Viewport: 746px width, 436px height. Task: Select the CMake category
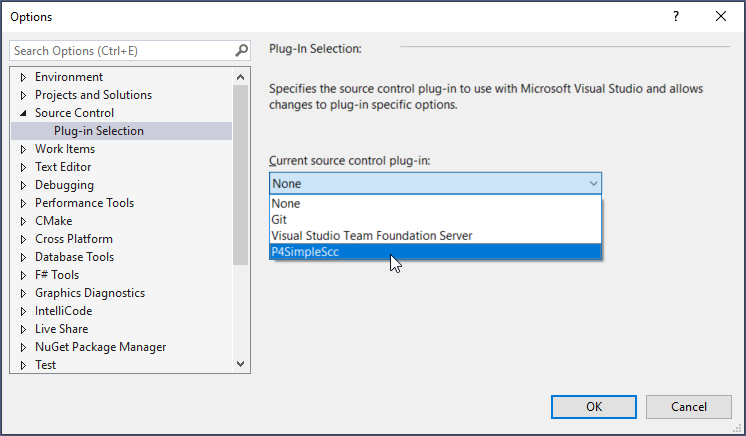(53, 221)
